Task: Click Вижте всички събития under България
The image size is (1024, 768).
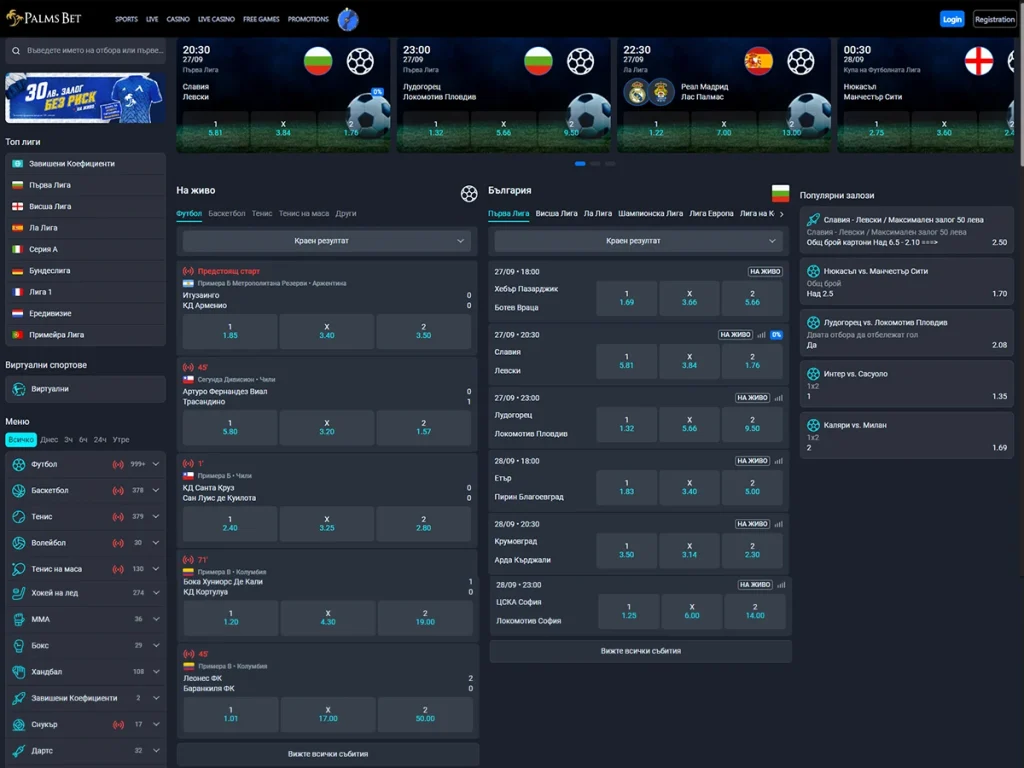Action: 641,651
